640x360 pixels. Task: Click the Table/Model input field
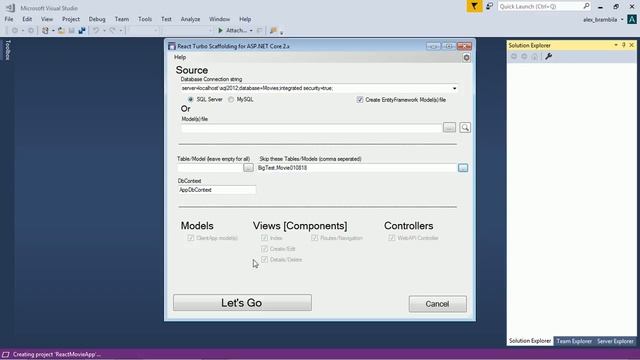tap(210, 168)
